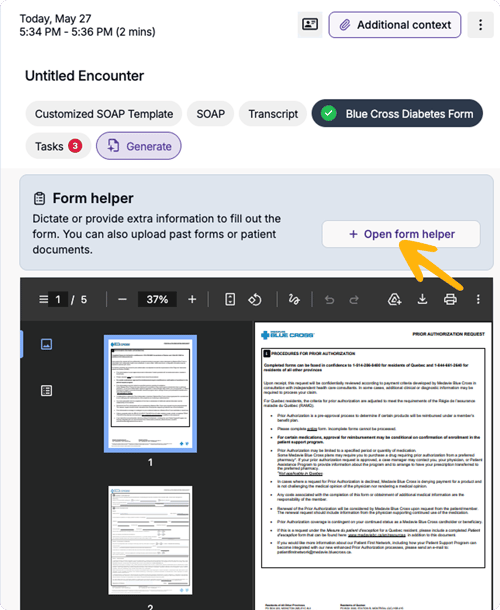Select the SOAP tab
This screenshot has height=610, width=500.
pyautogui.click(x=211, y=114)
